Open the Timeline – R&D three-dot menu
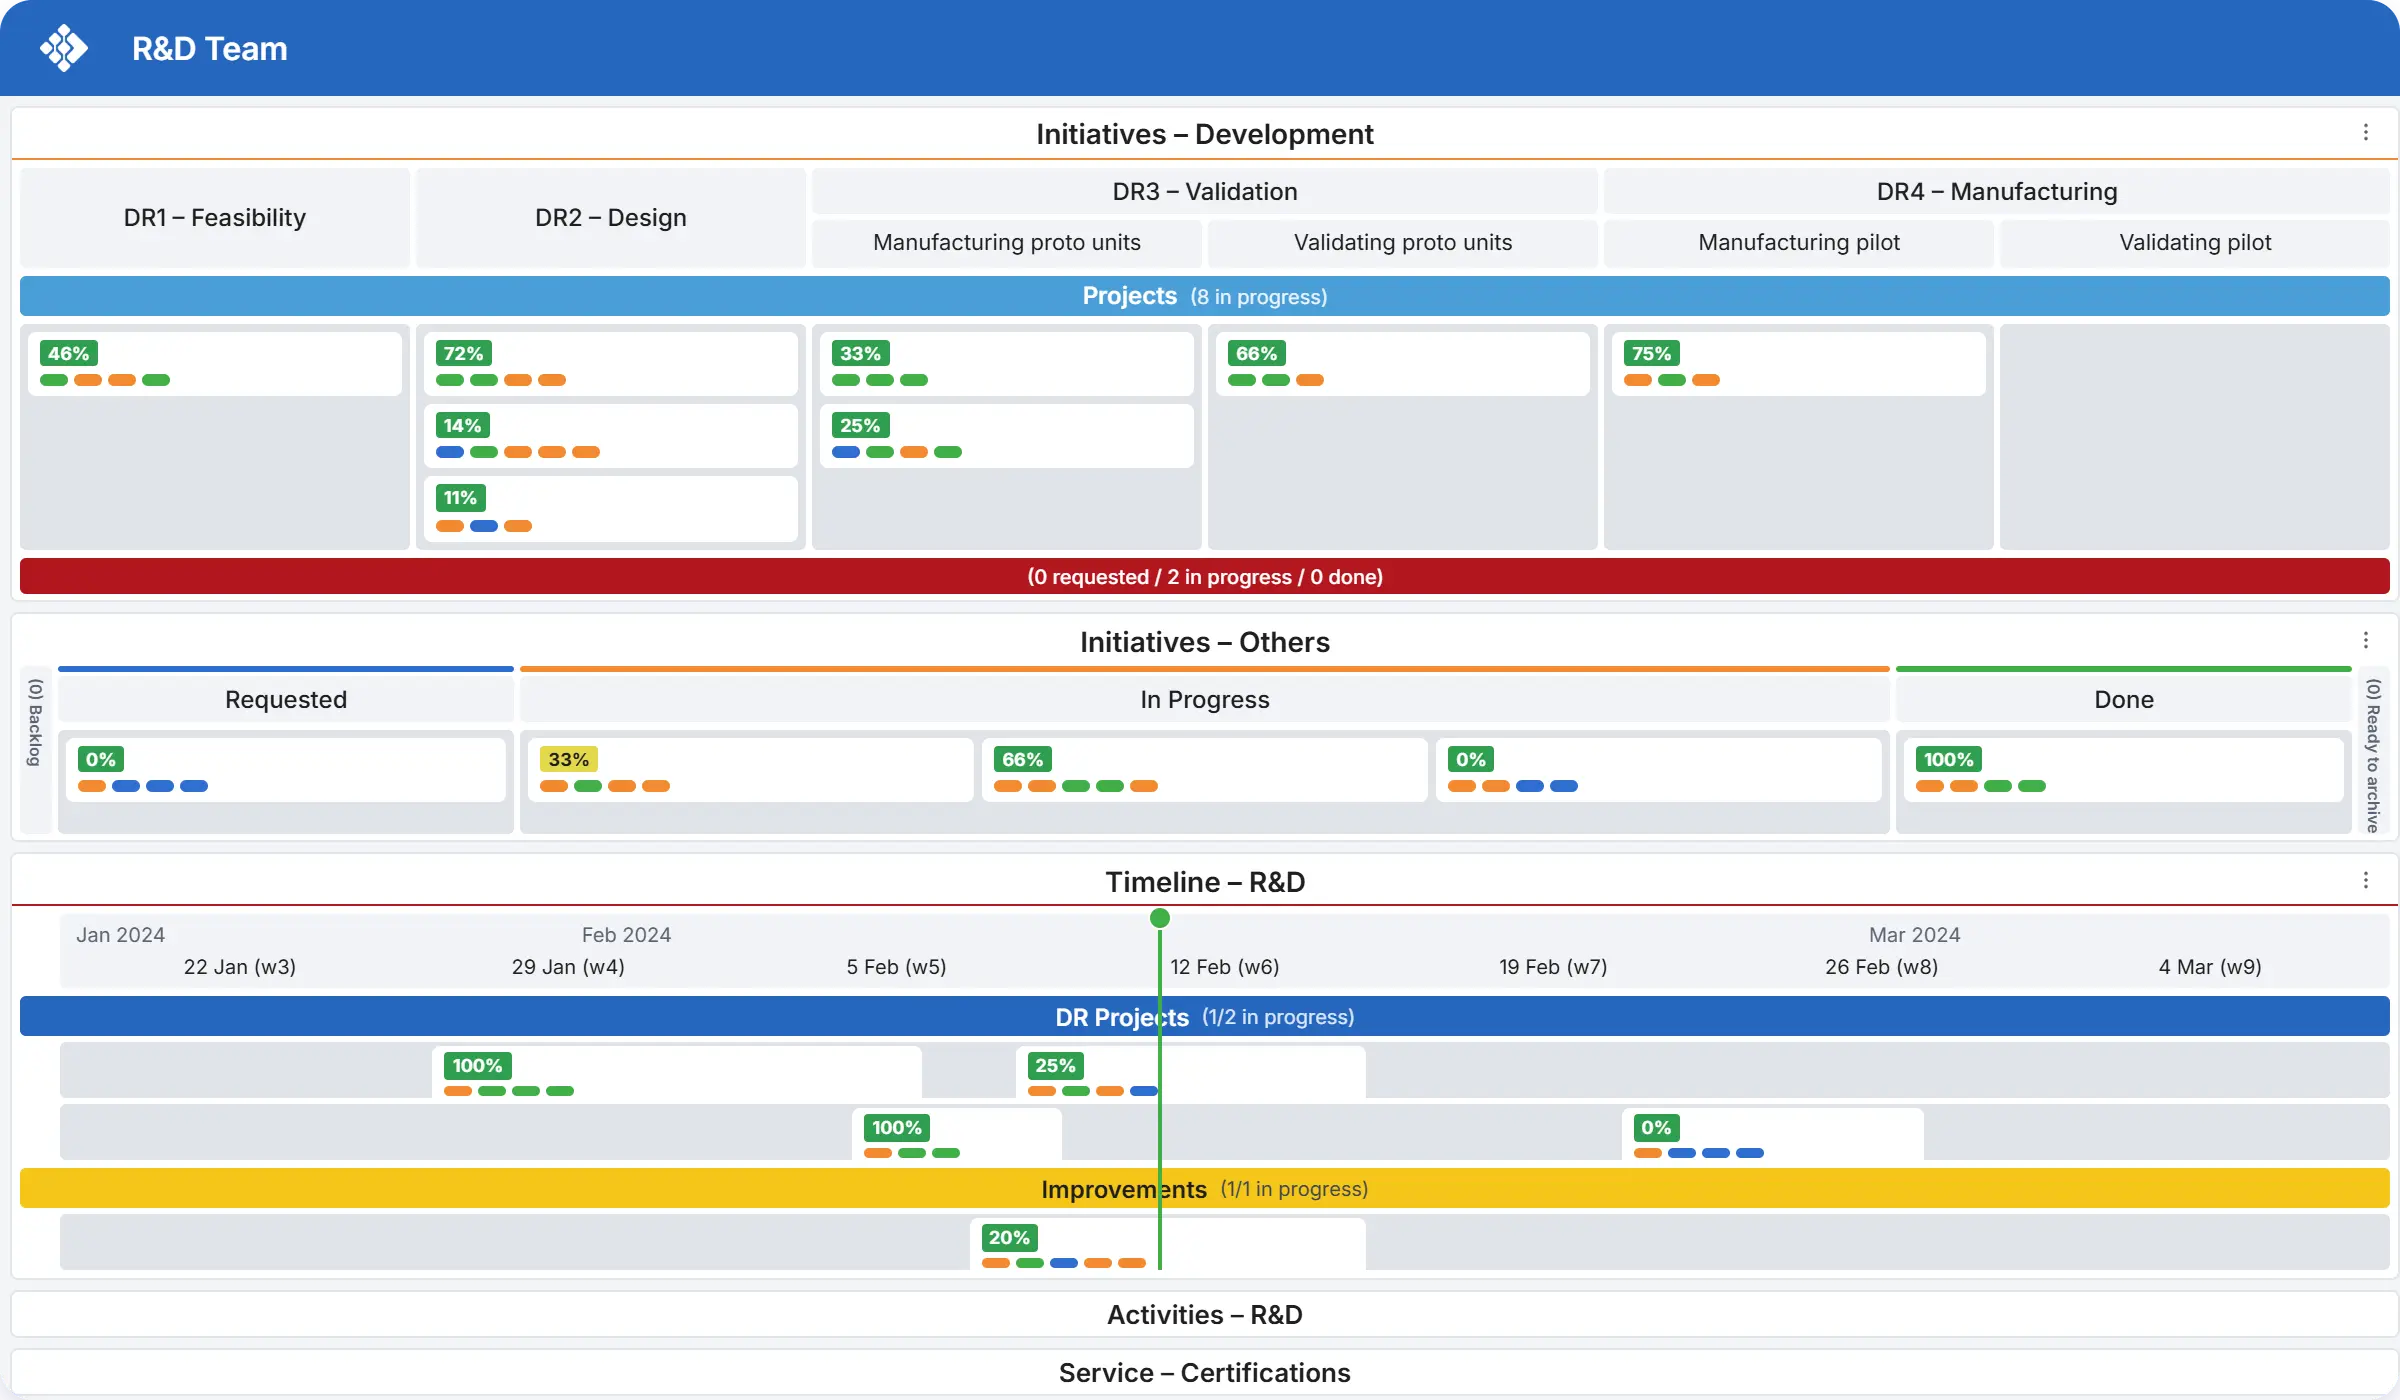2400x1400 pixels. tap(2365, 881)
